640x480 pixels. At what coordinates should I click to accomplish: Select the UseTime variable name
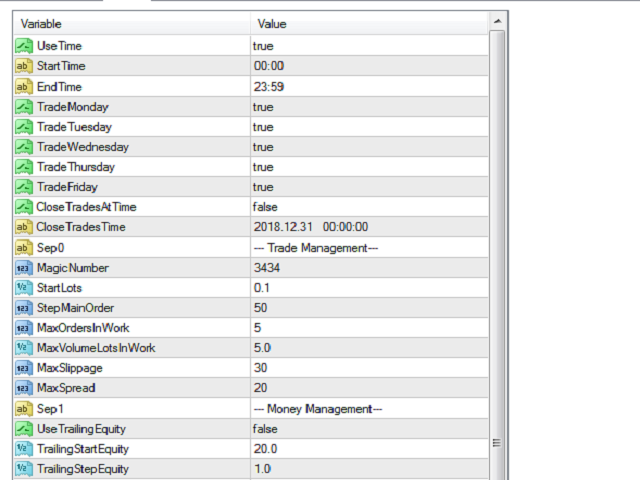pos(59,46)
